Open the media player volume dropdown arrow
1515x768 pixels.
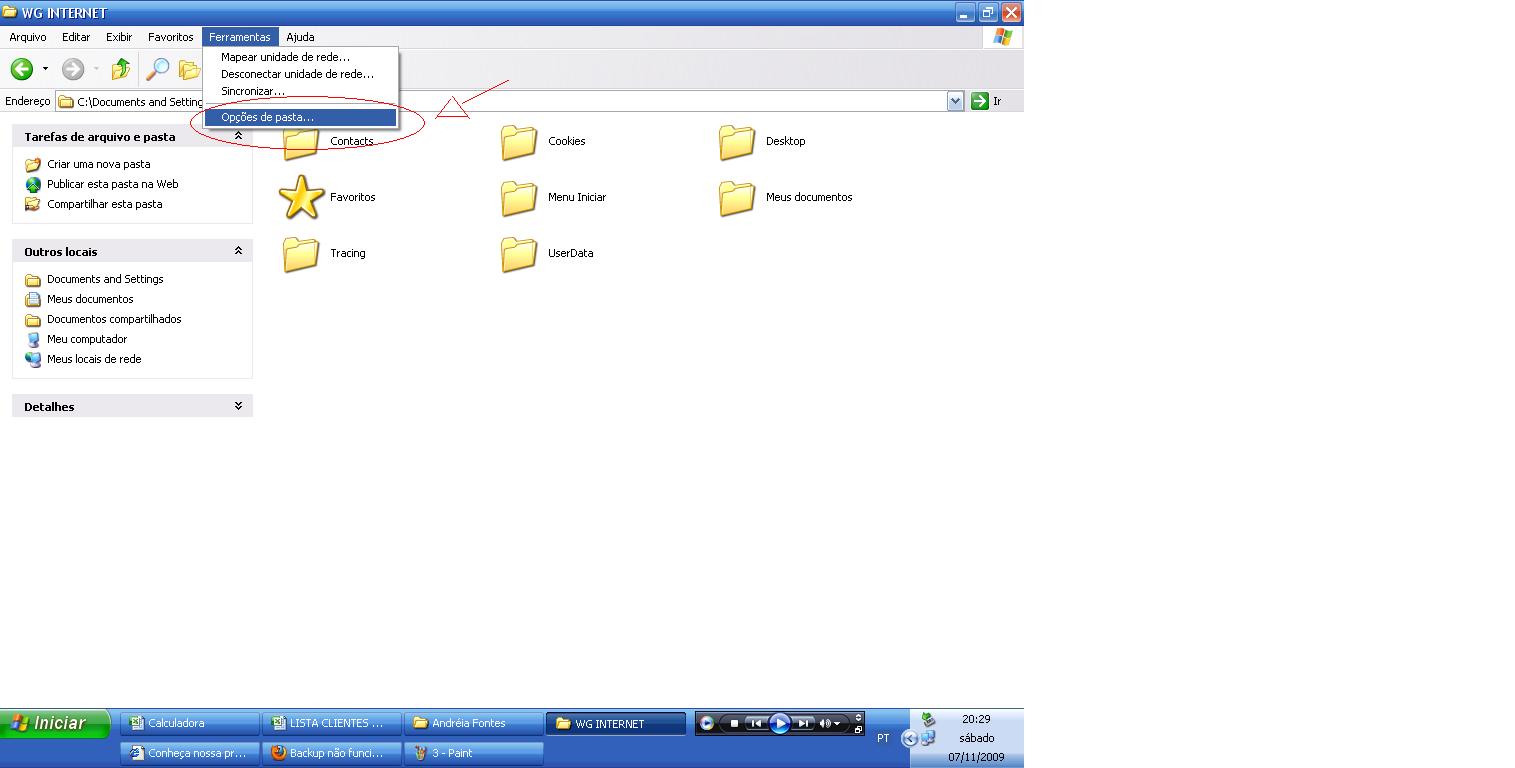(838, 723)
